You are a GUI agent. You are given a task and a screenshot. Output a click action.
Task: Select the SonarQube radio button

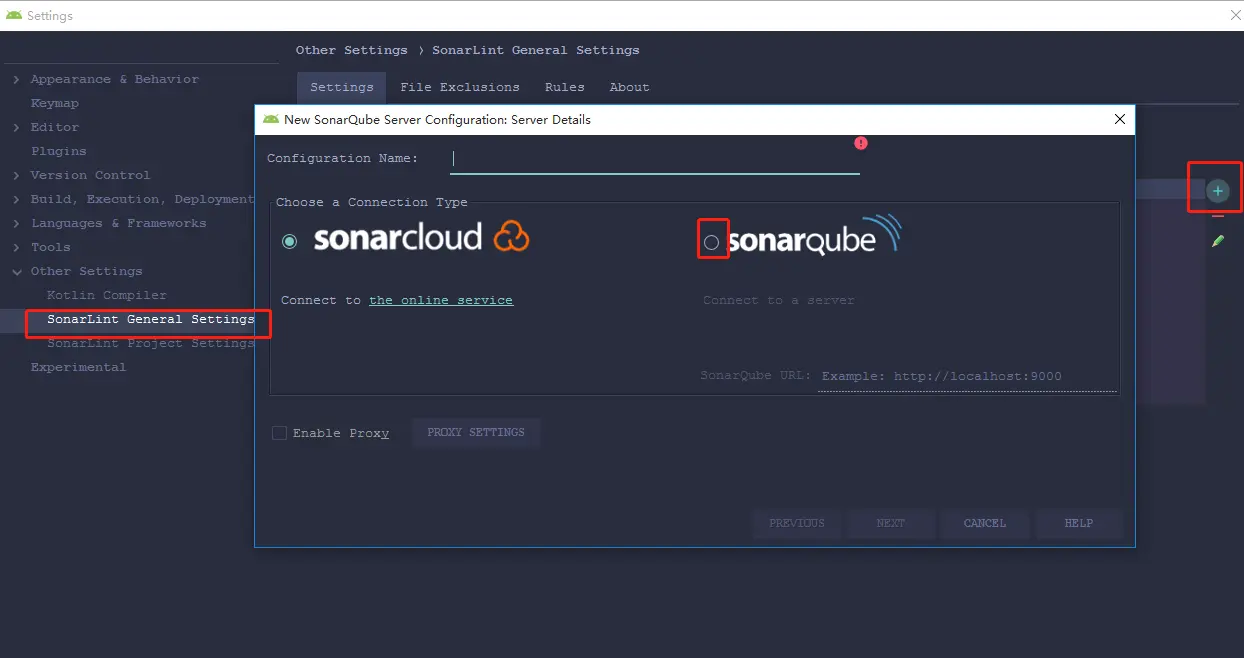click(x=712, y=242)
